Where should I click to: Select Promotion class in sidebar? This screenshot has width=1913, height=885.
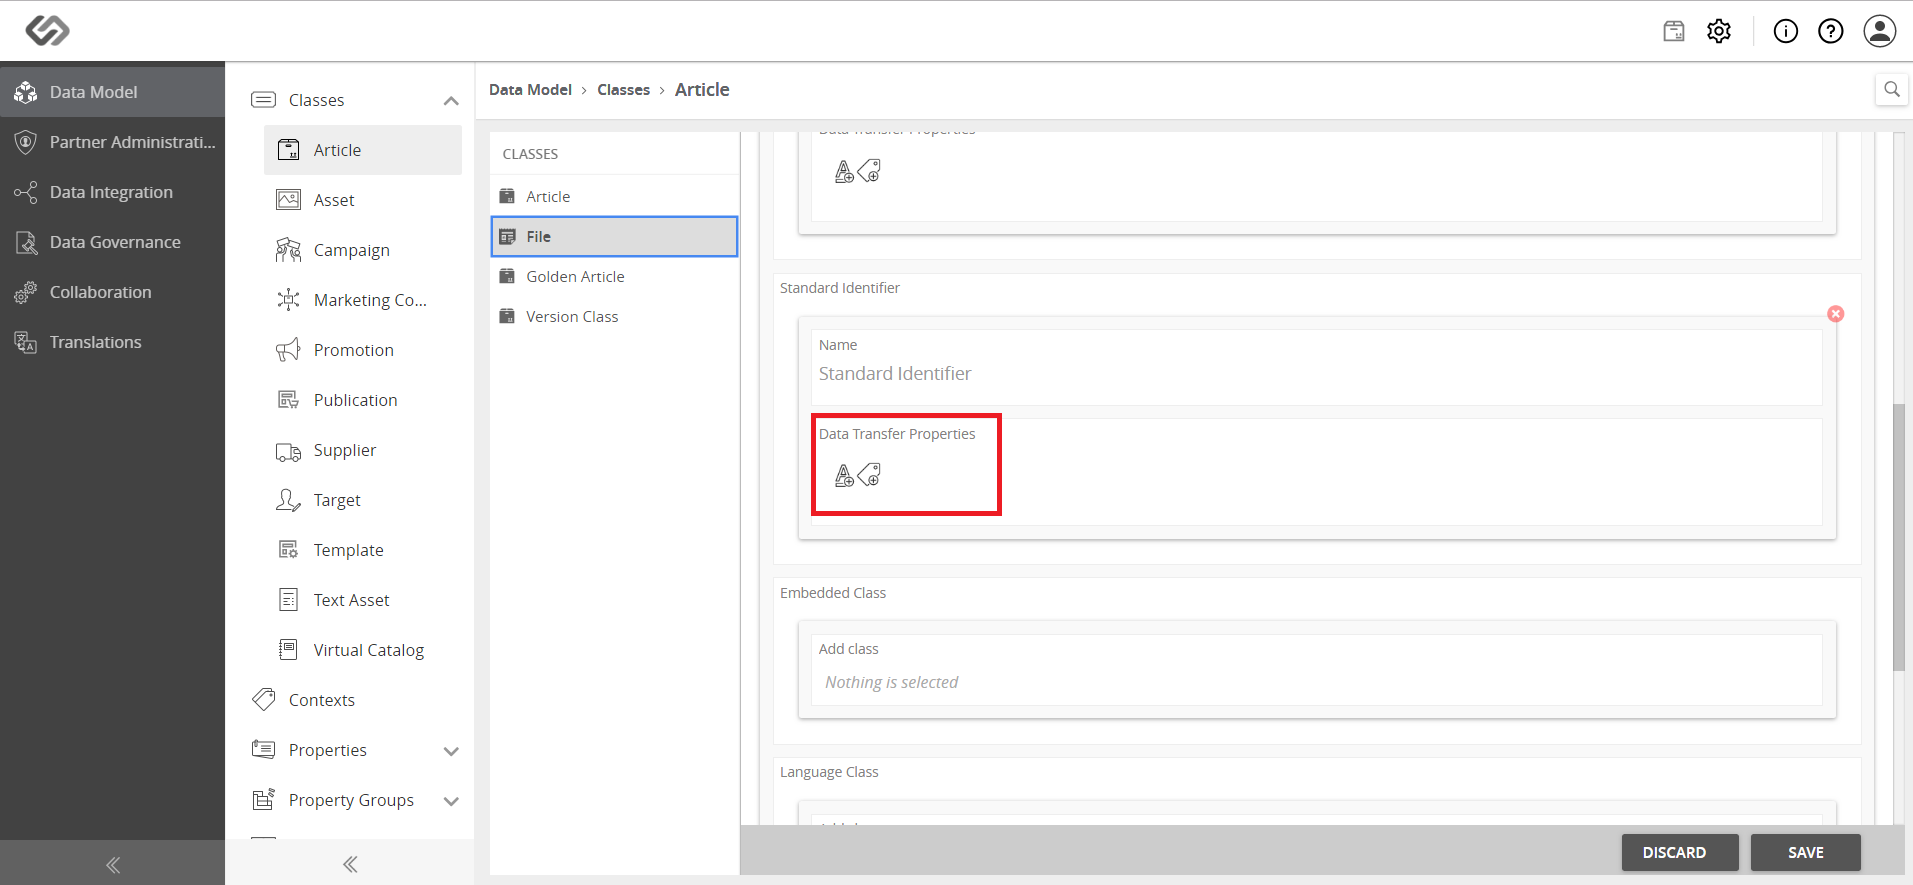(363, 350)
